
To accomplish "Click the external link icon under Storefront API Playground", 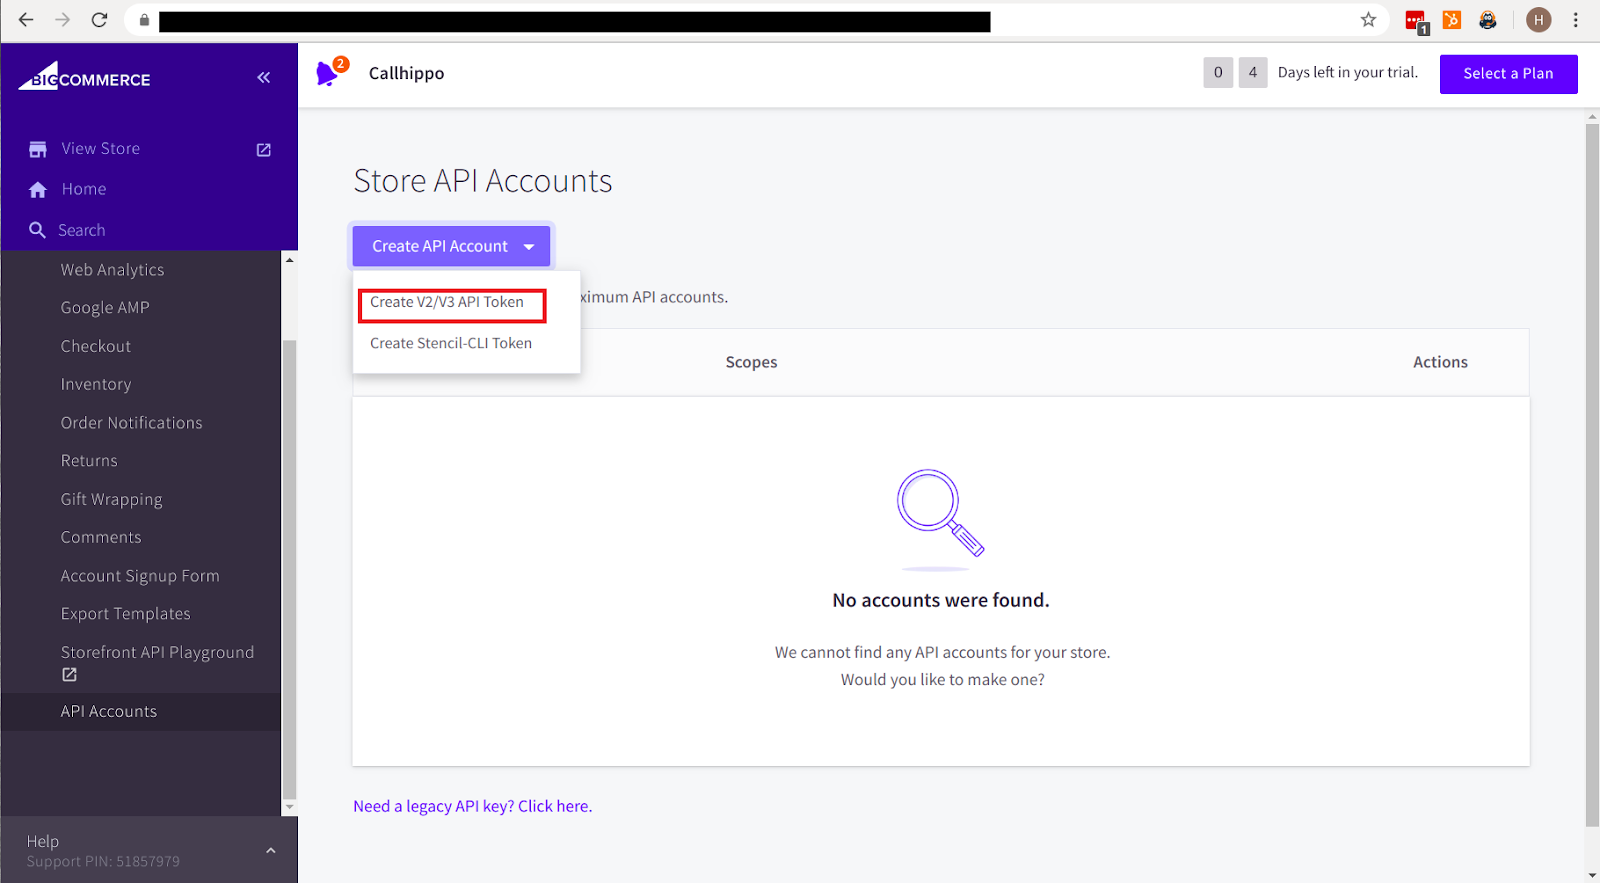I will [69, 675].
